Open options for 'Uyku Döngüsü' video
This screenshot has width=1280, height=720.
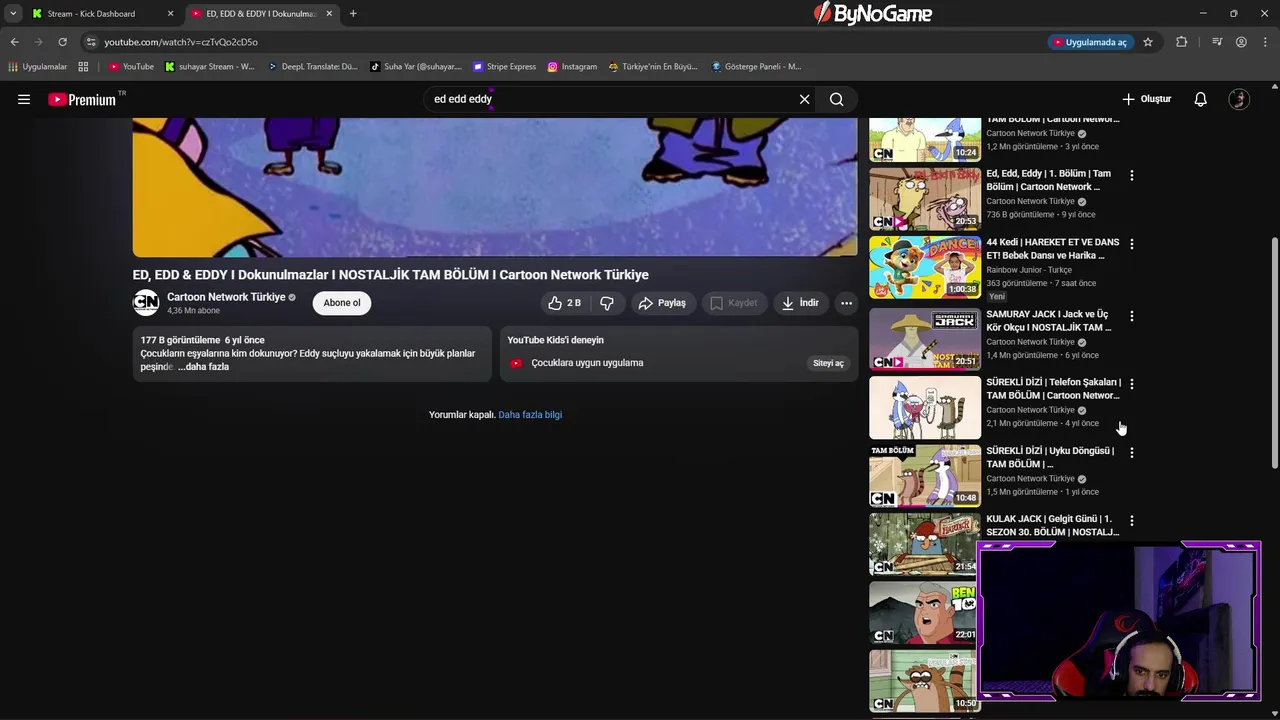click(x=1131, y=453)
